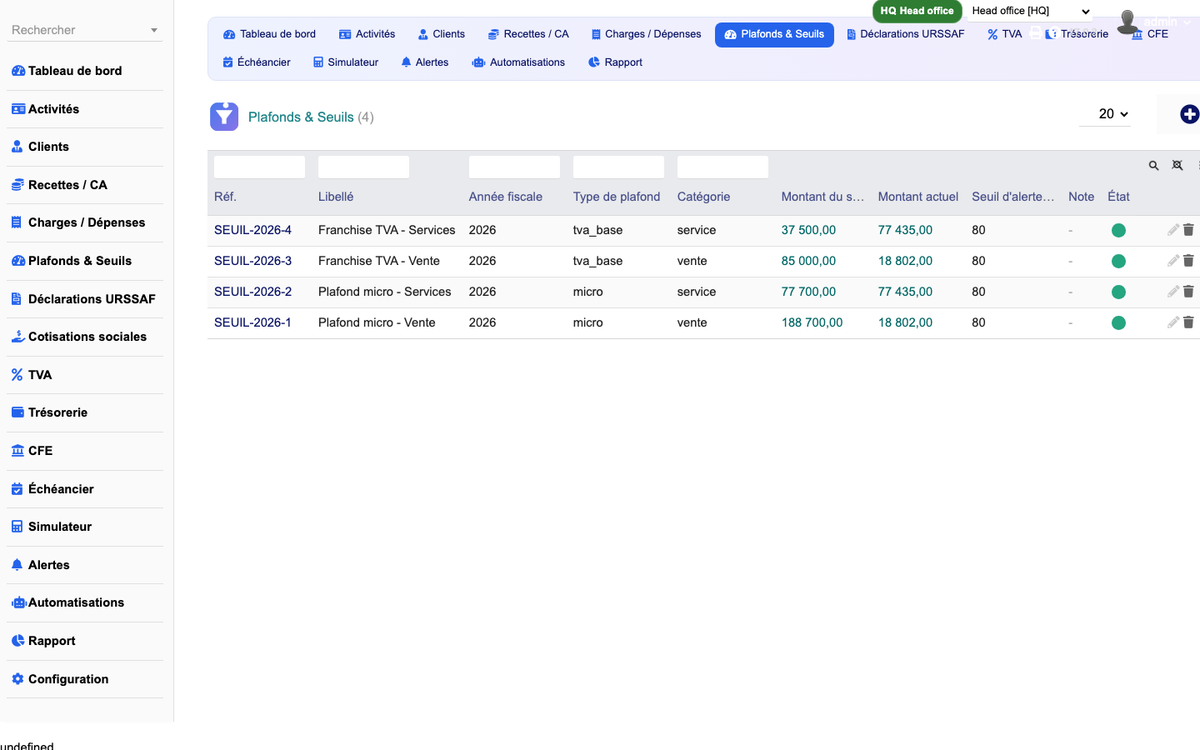Open Alertes top tab
This screenshot has height=750, width=1200.
(x=425, y=62)
